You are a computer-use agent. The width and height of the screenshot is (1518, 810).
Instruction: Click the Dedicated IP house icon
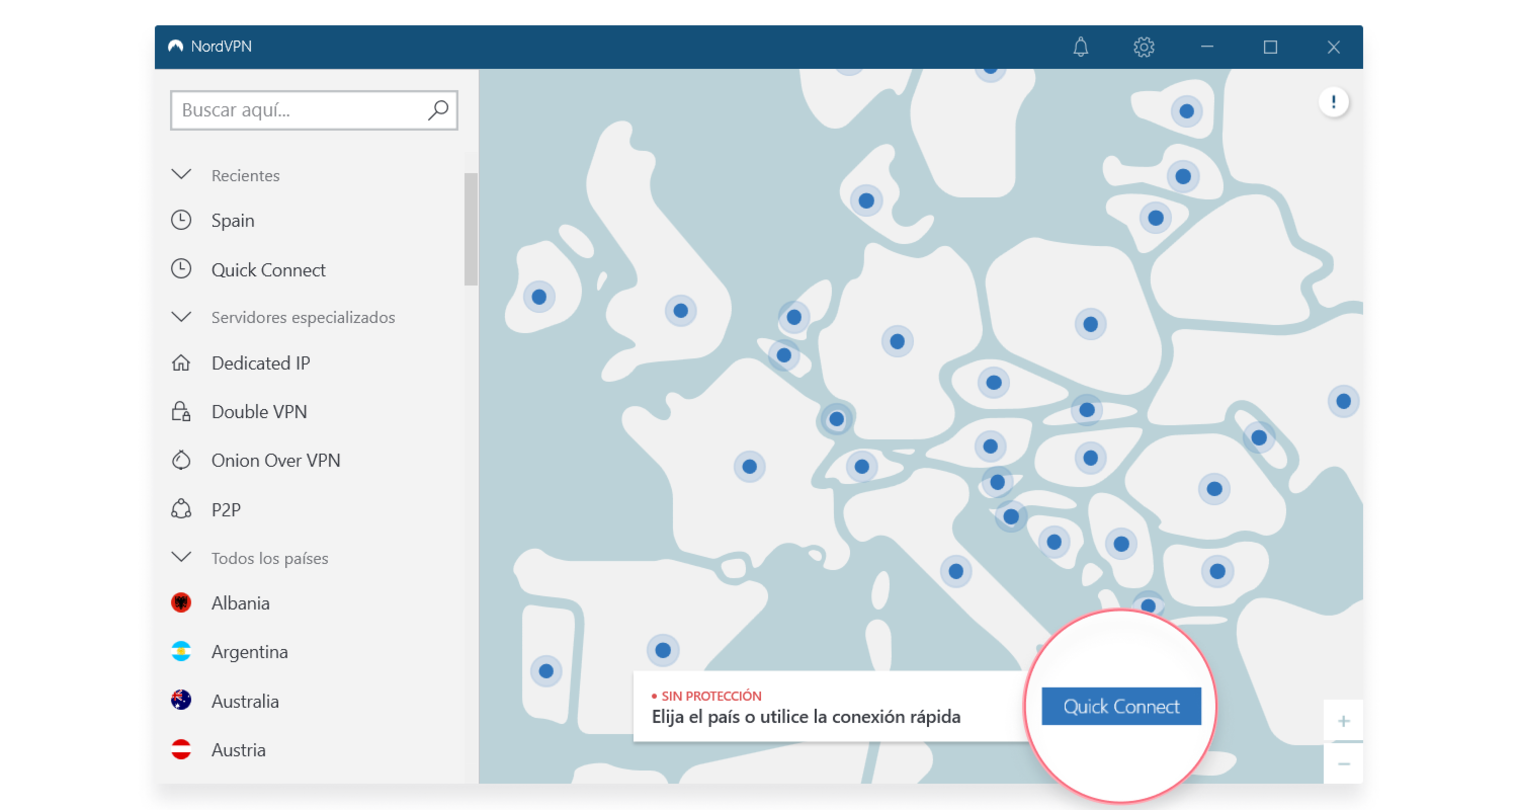[181, 363]
